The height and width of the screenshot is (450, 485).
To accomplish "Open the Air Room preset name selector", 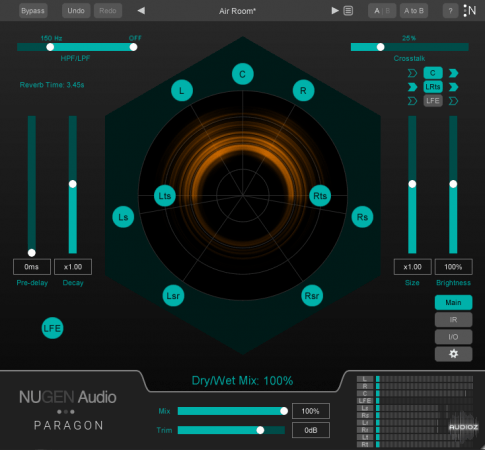I will coord(237,11).
